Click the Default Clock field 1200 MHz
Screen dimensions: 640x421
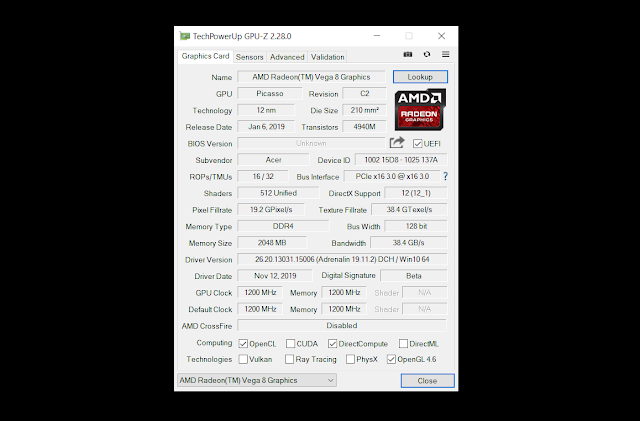click(x=260, y=309)
